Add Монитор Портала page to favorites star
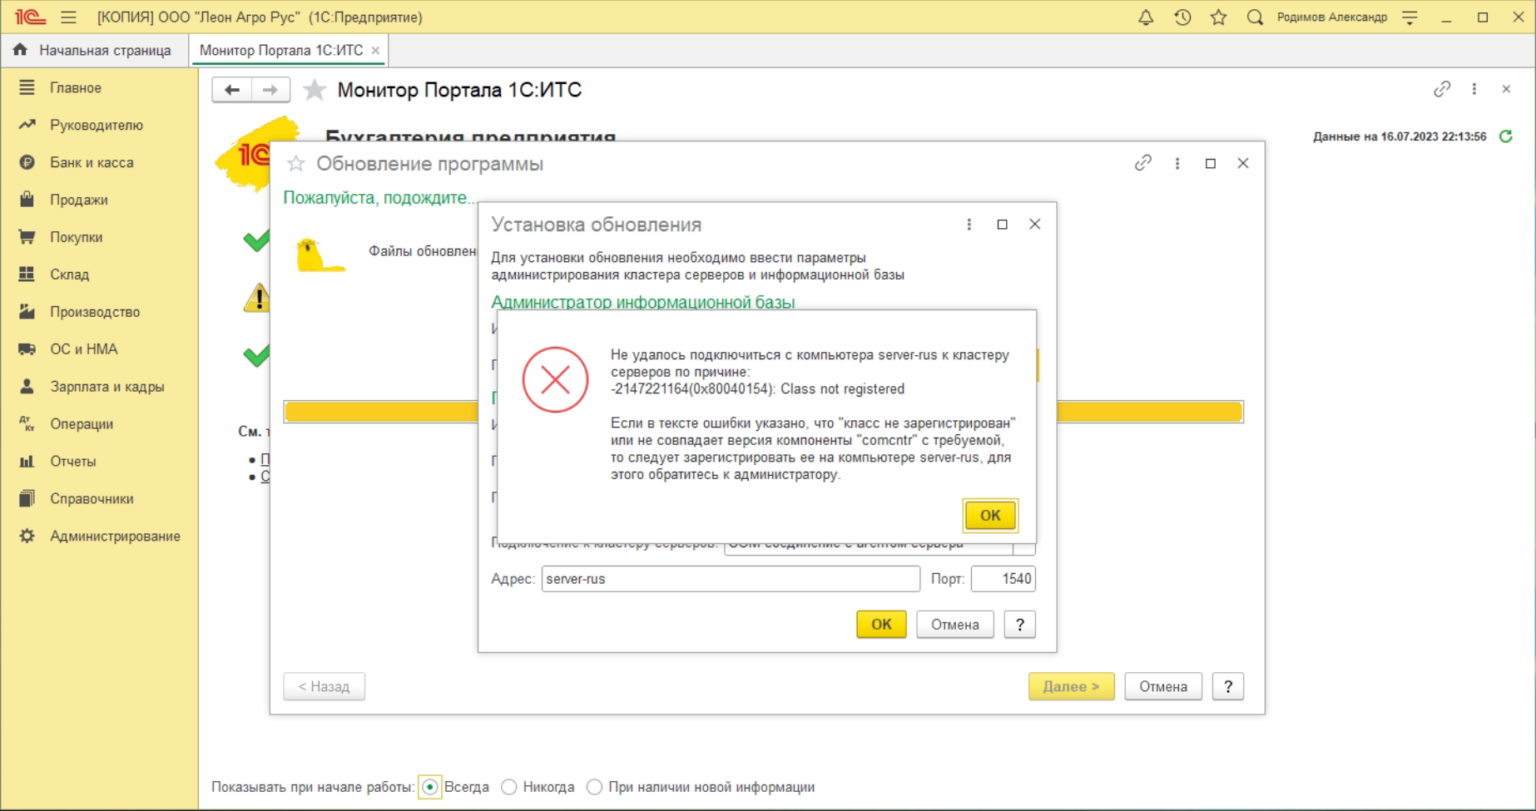The height and width of the screenshot is (811, 1536). click(314, 90)
